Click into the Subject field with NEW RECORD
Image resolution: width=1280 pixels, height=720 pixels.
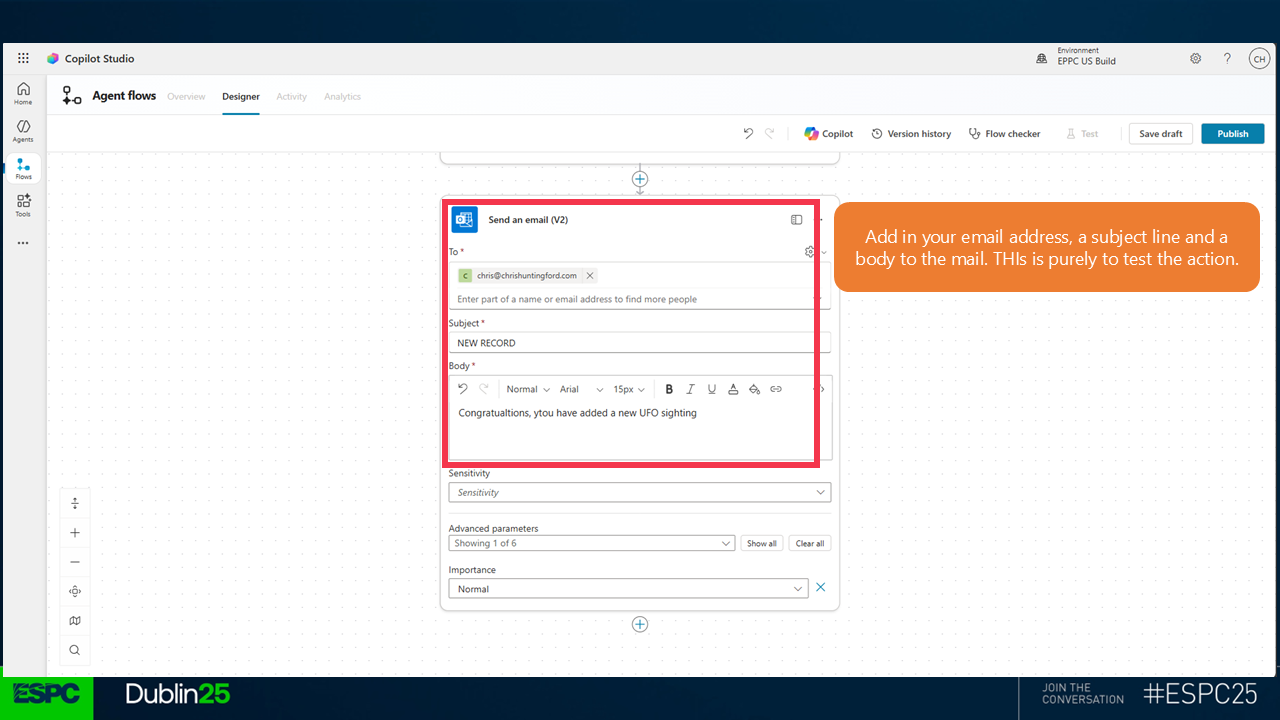(x=632, y=343)
